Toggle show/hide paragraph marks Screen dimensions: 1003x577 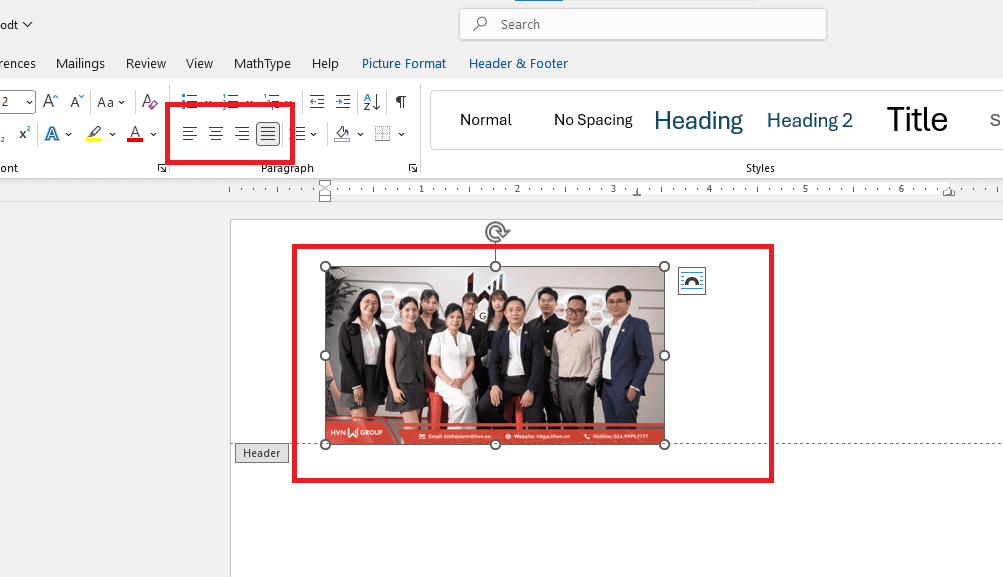click(400, 101)
